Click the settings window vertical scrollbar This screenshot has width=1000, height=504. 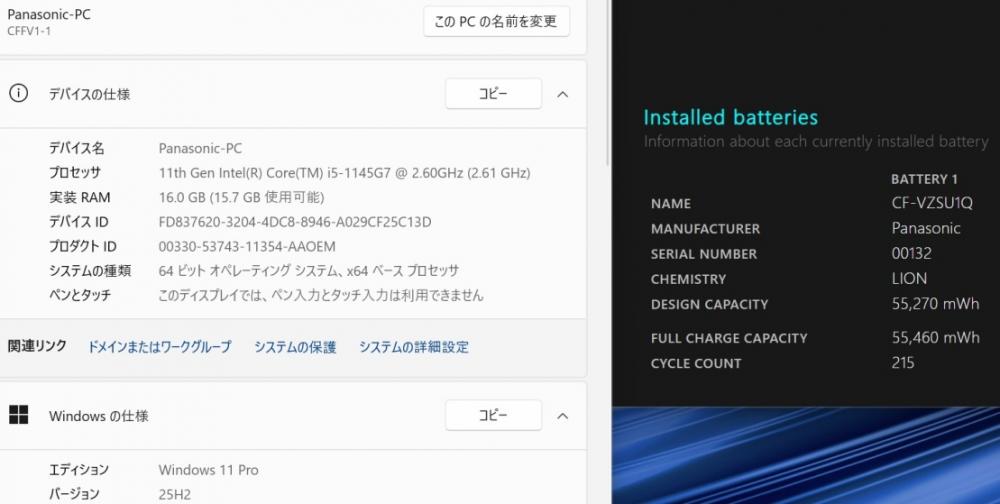(608, 83)
